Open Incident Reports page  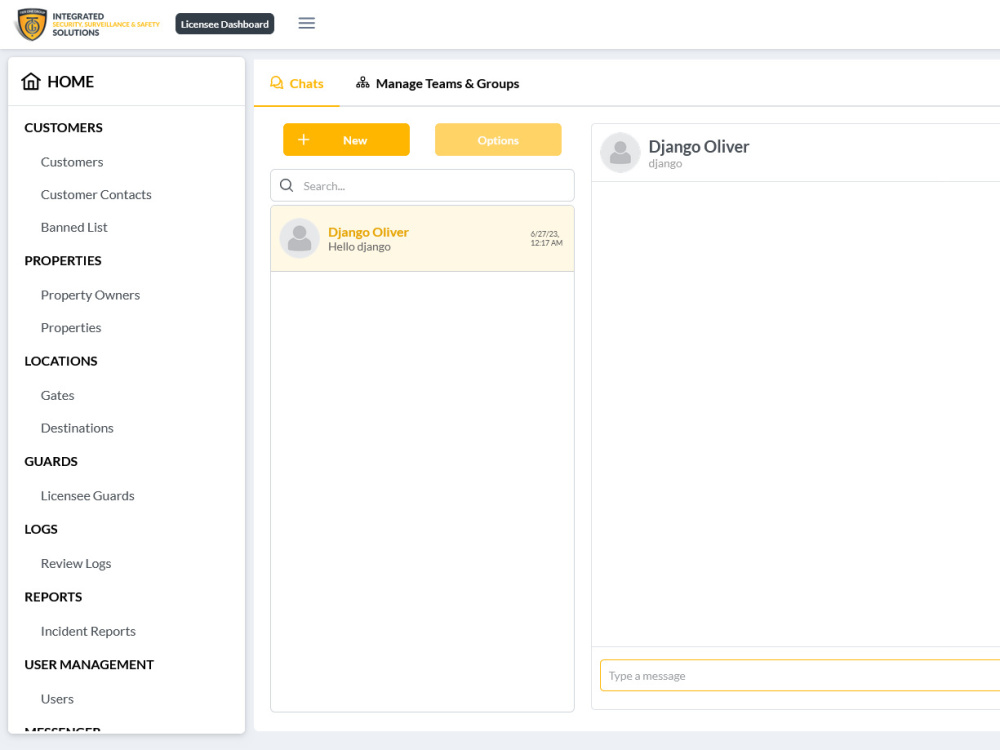88,631
